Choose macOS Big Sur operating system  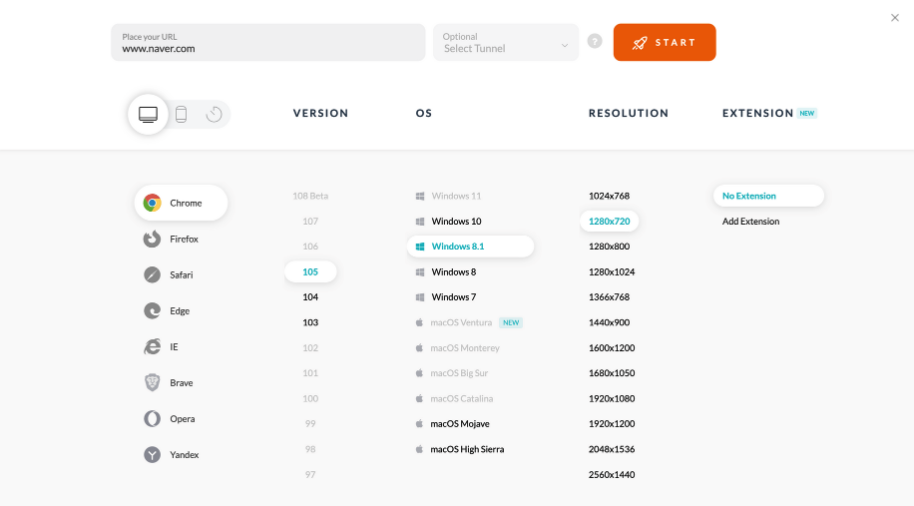tap(452, 373)
